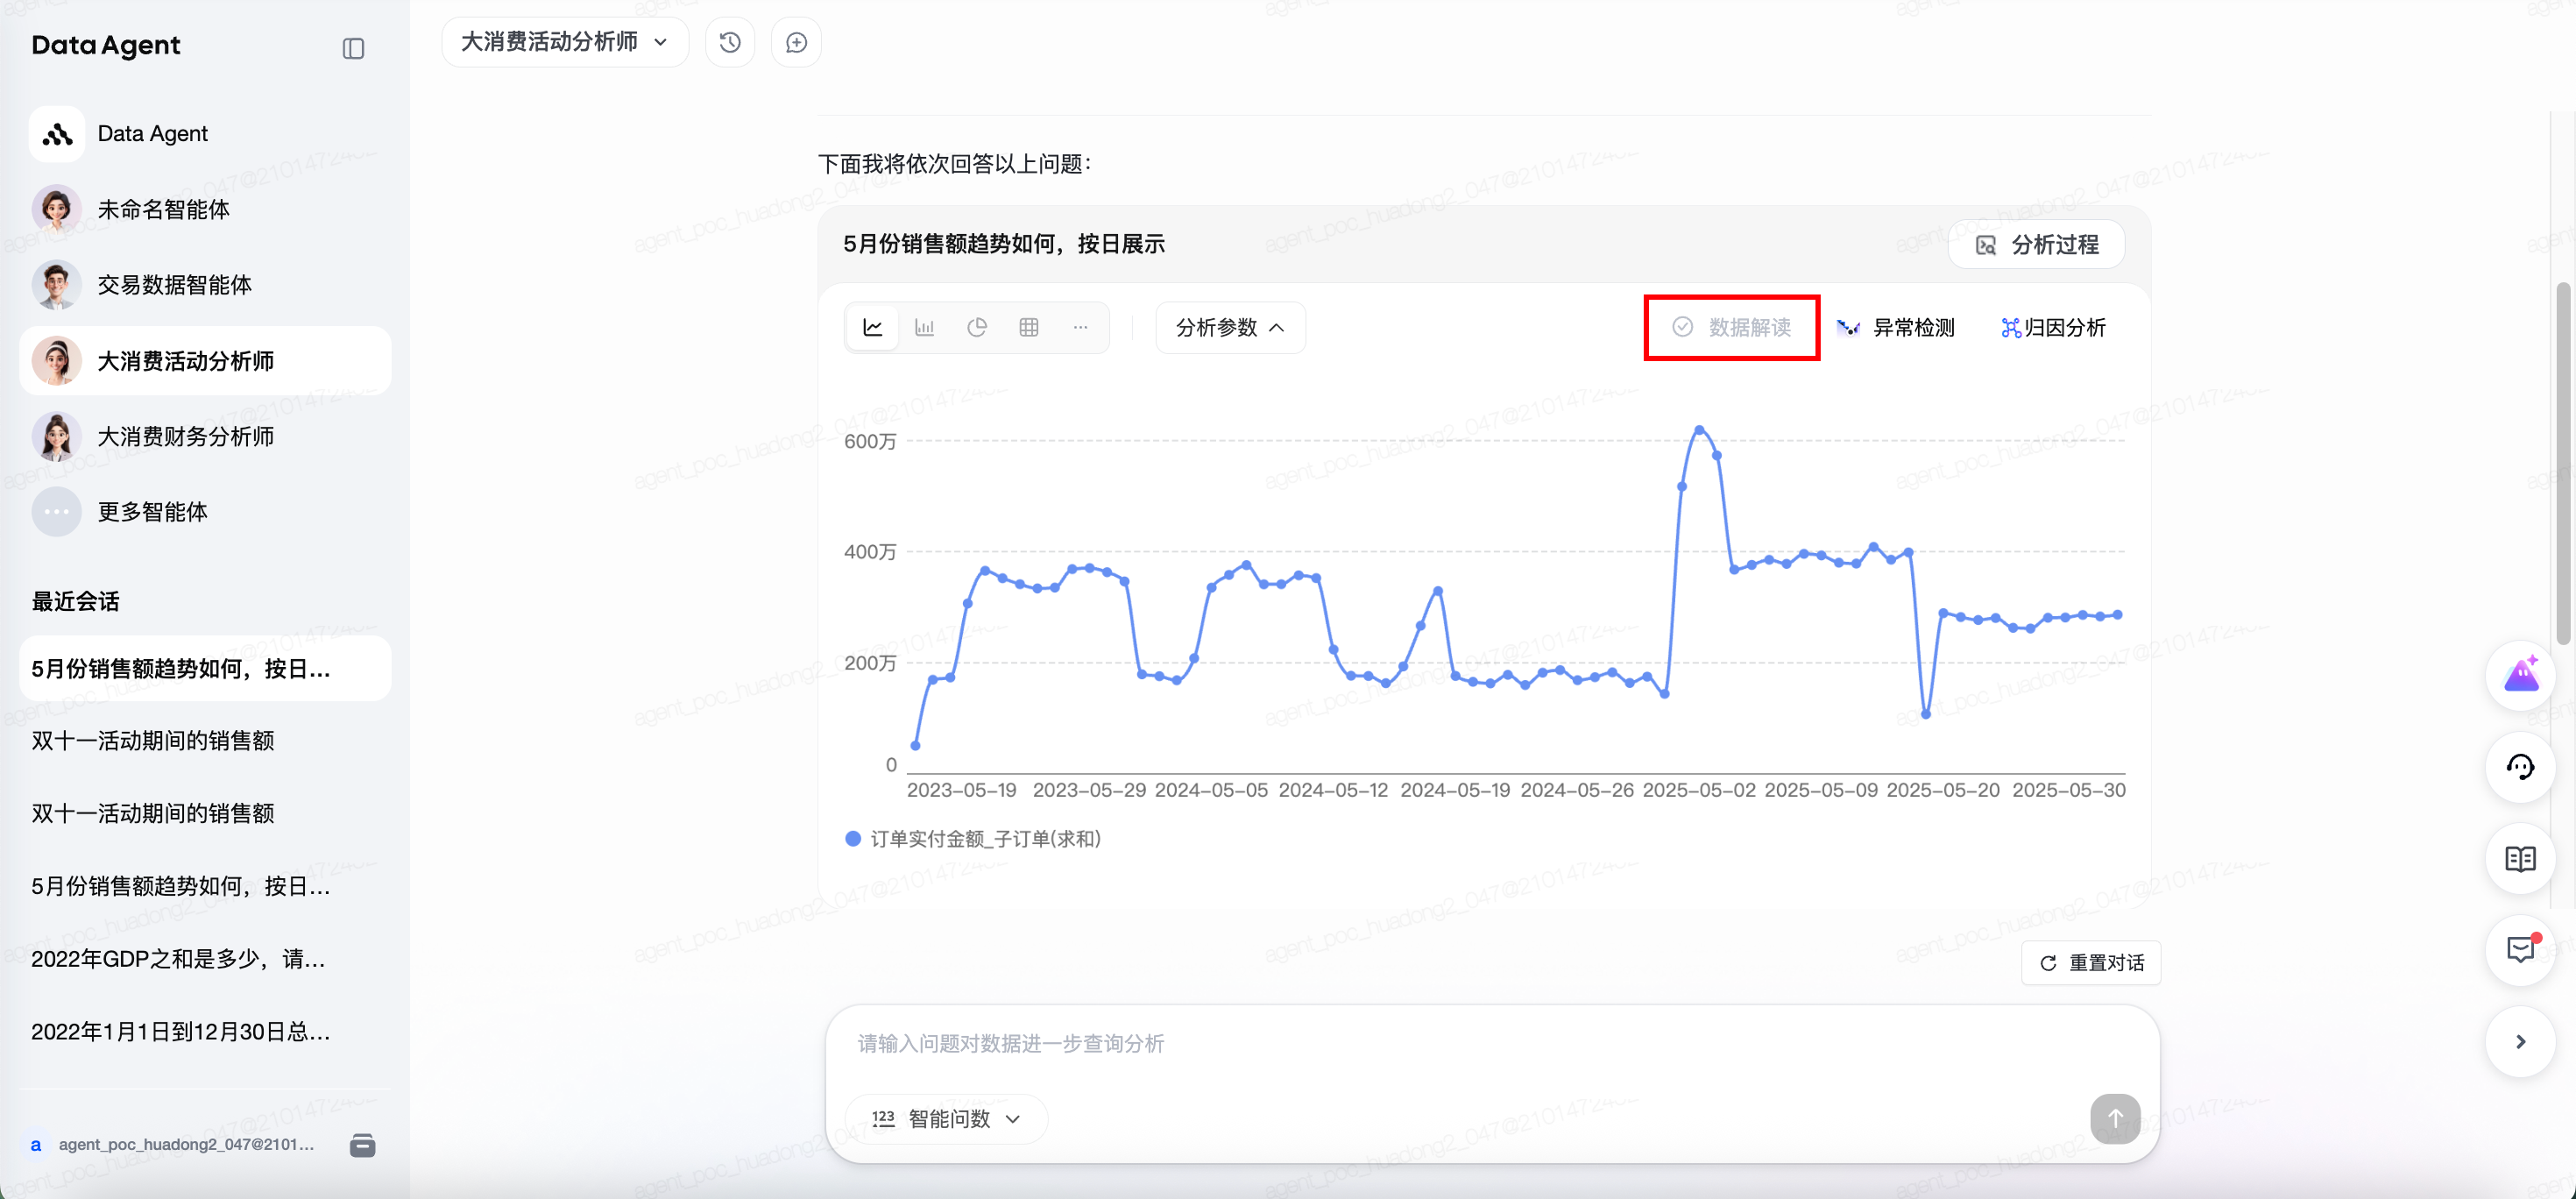Open conversation history clock icon
2576x1199 pixels.
pos(730,42)
